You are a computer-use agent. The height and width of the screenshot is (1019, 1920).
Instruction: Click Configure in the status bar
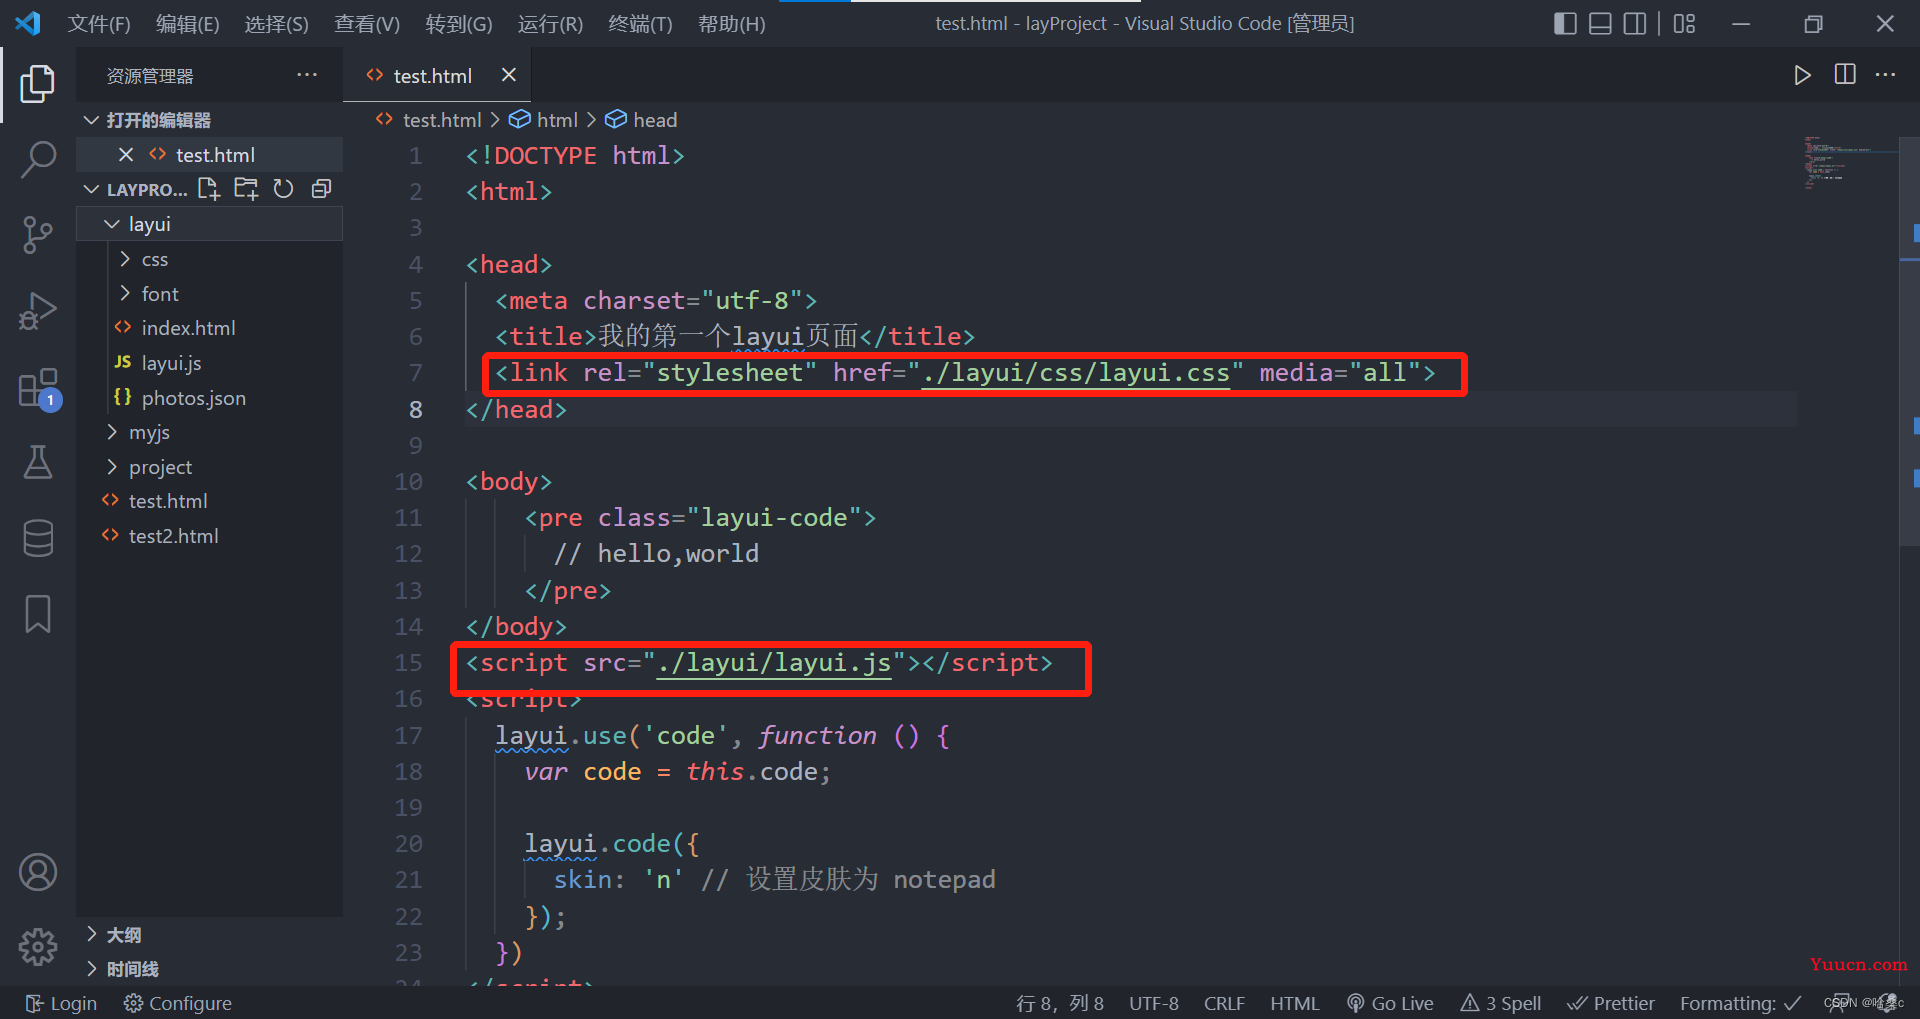(x=177, y=1003)
